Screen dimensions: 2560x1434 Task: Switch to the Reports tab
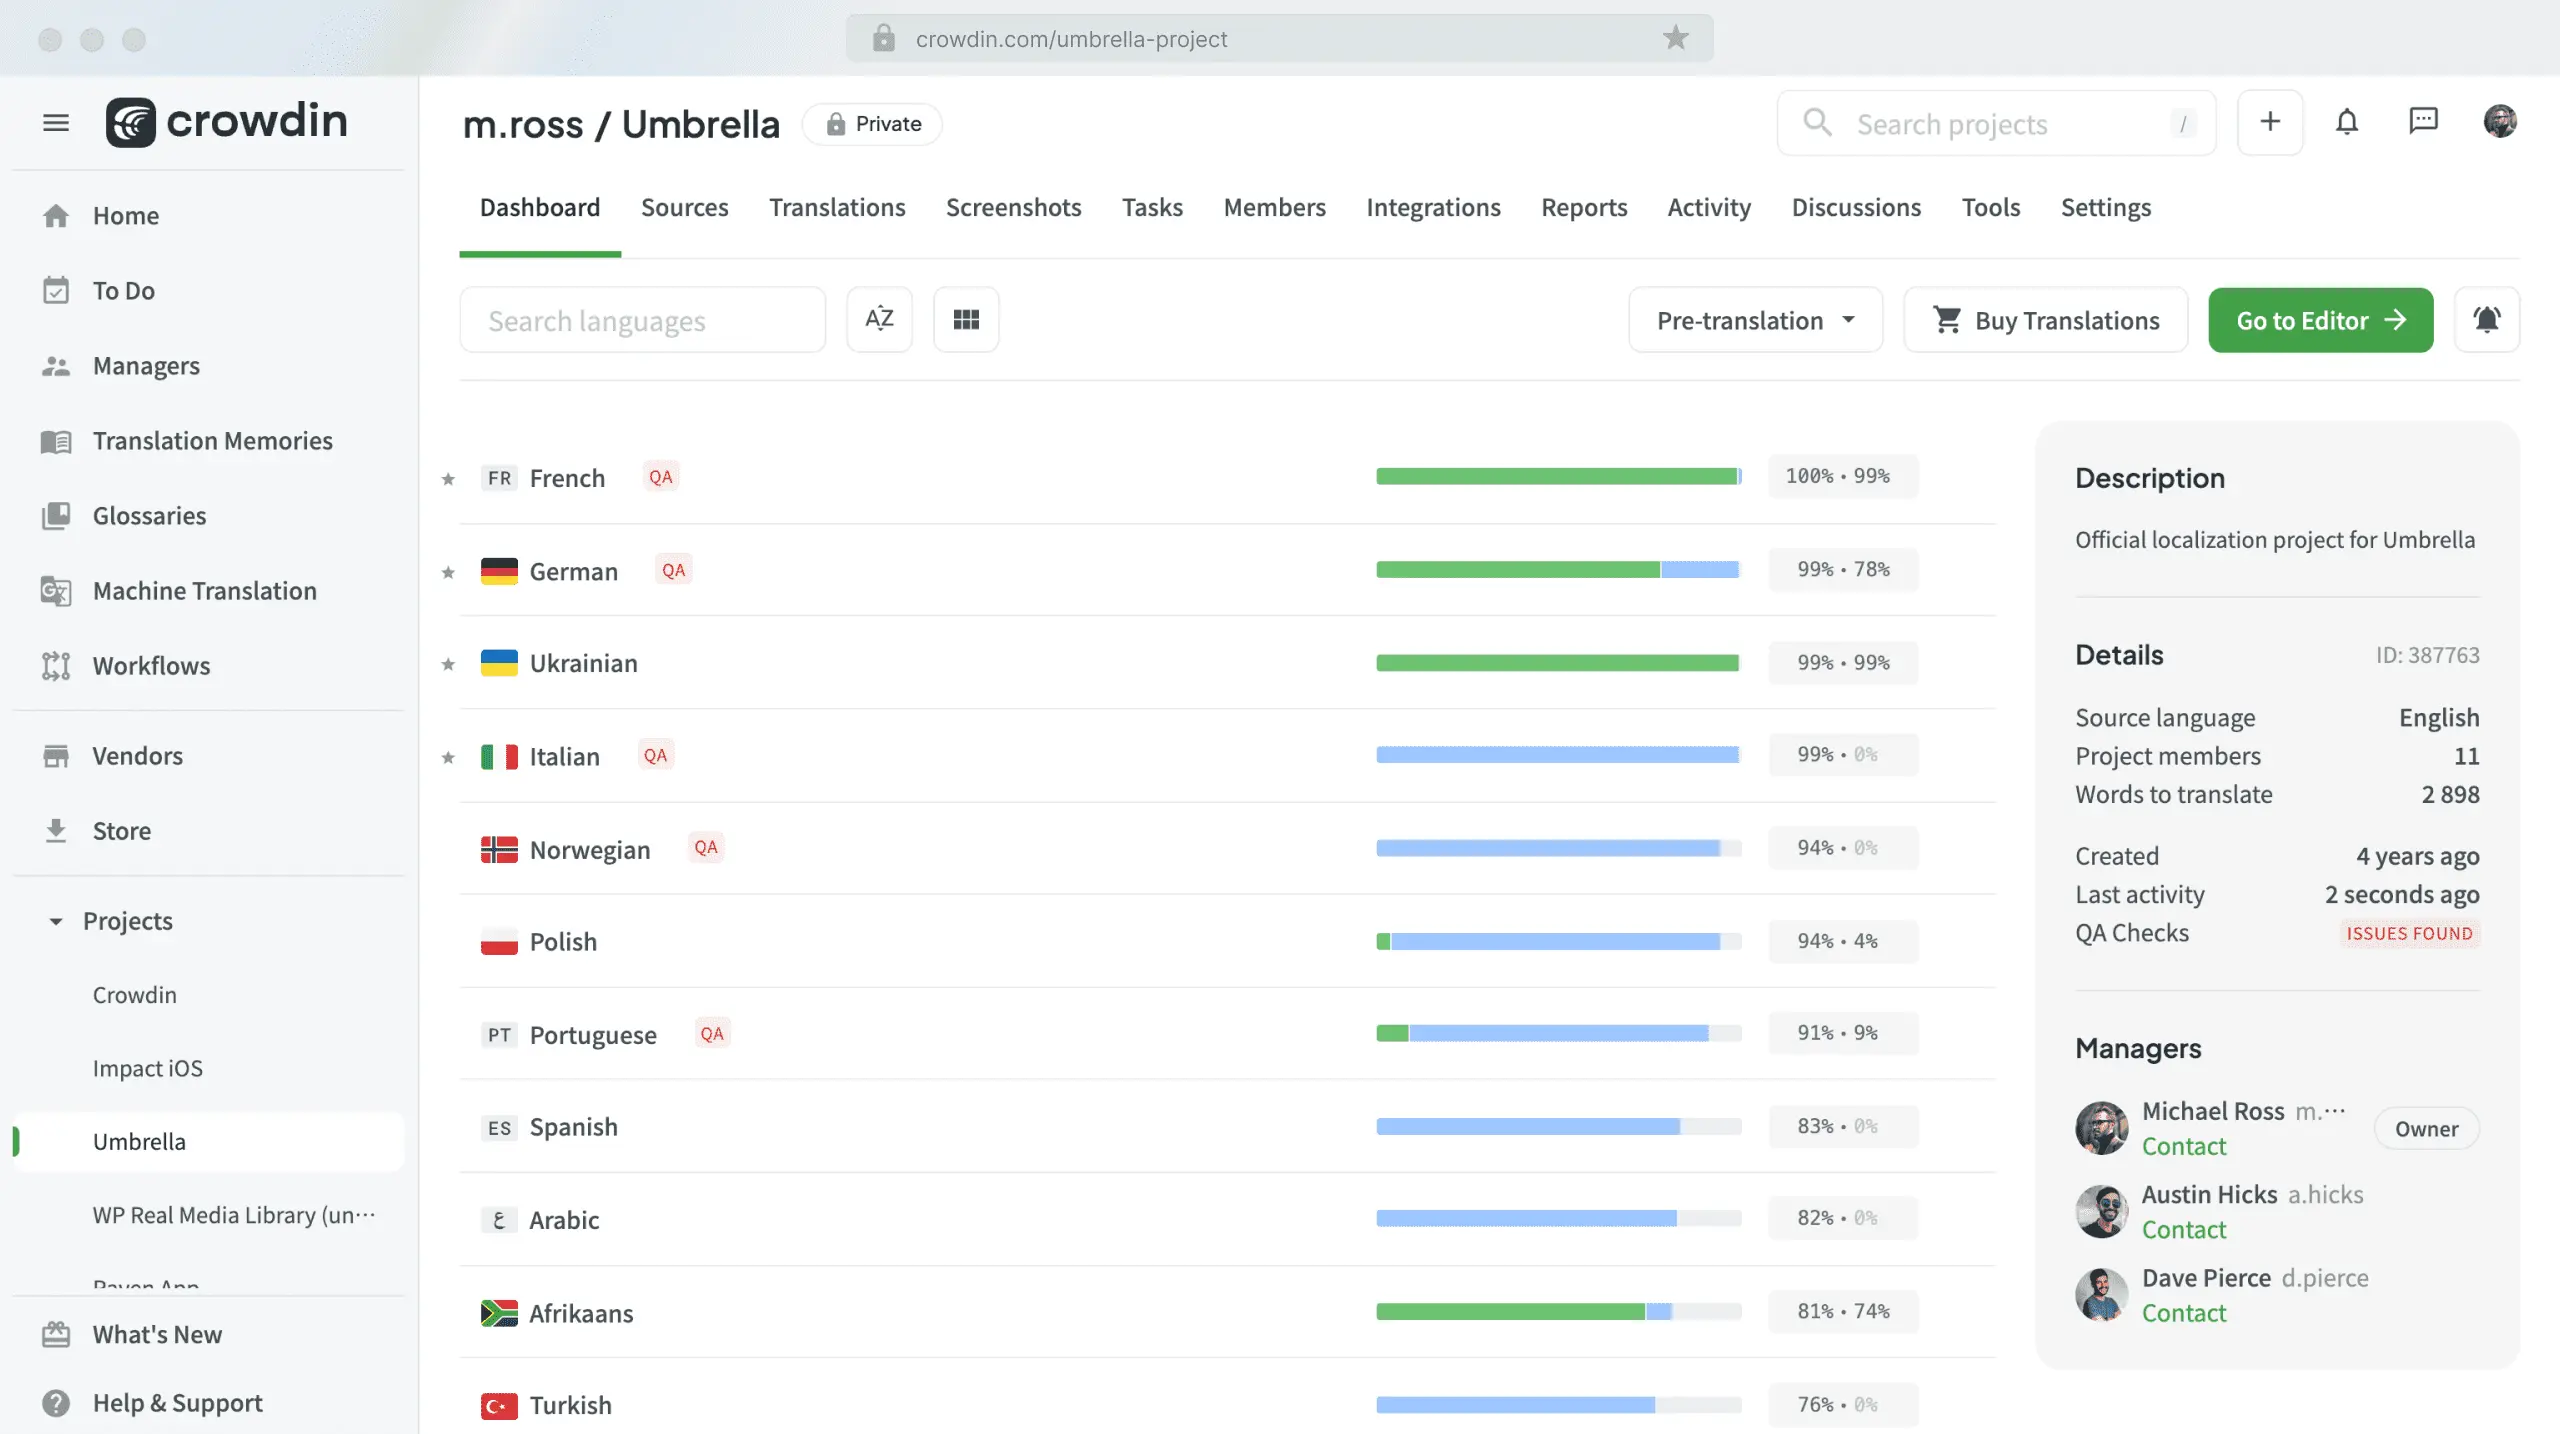click(1584, 207)
